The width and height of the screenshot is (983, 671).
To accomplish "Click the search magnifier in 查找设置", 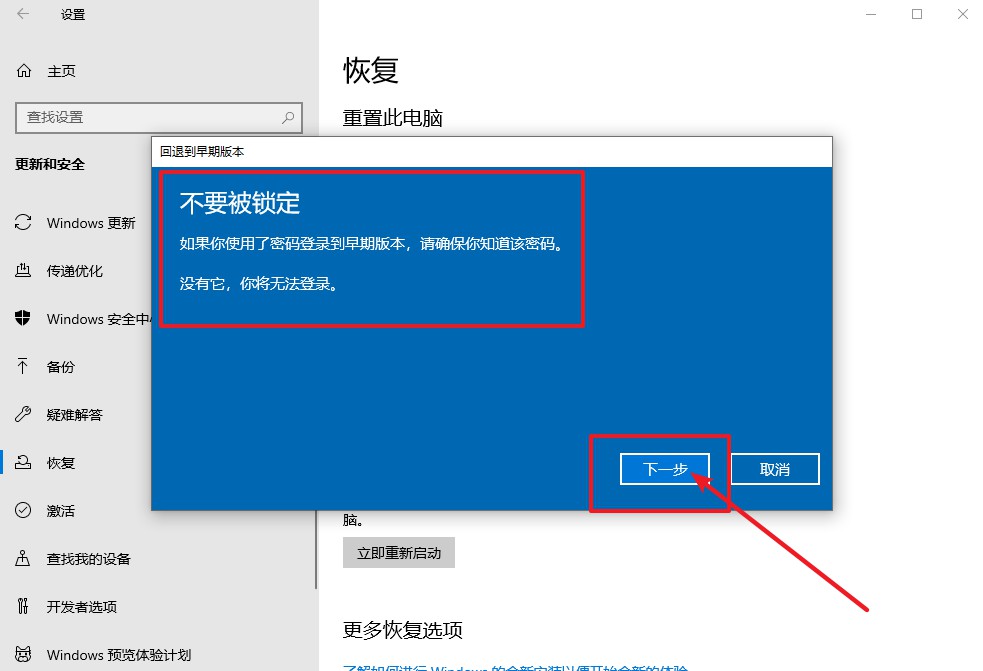I will pyautogui.click(x=289, y=117).
